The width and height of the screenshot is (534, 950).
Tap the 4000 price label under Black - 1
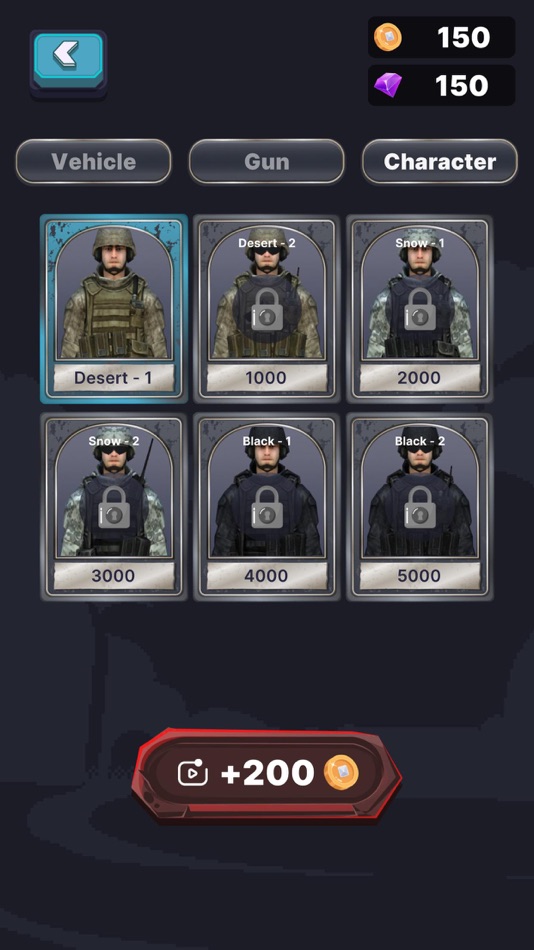[x=266, y=576]
